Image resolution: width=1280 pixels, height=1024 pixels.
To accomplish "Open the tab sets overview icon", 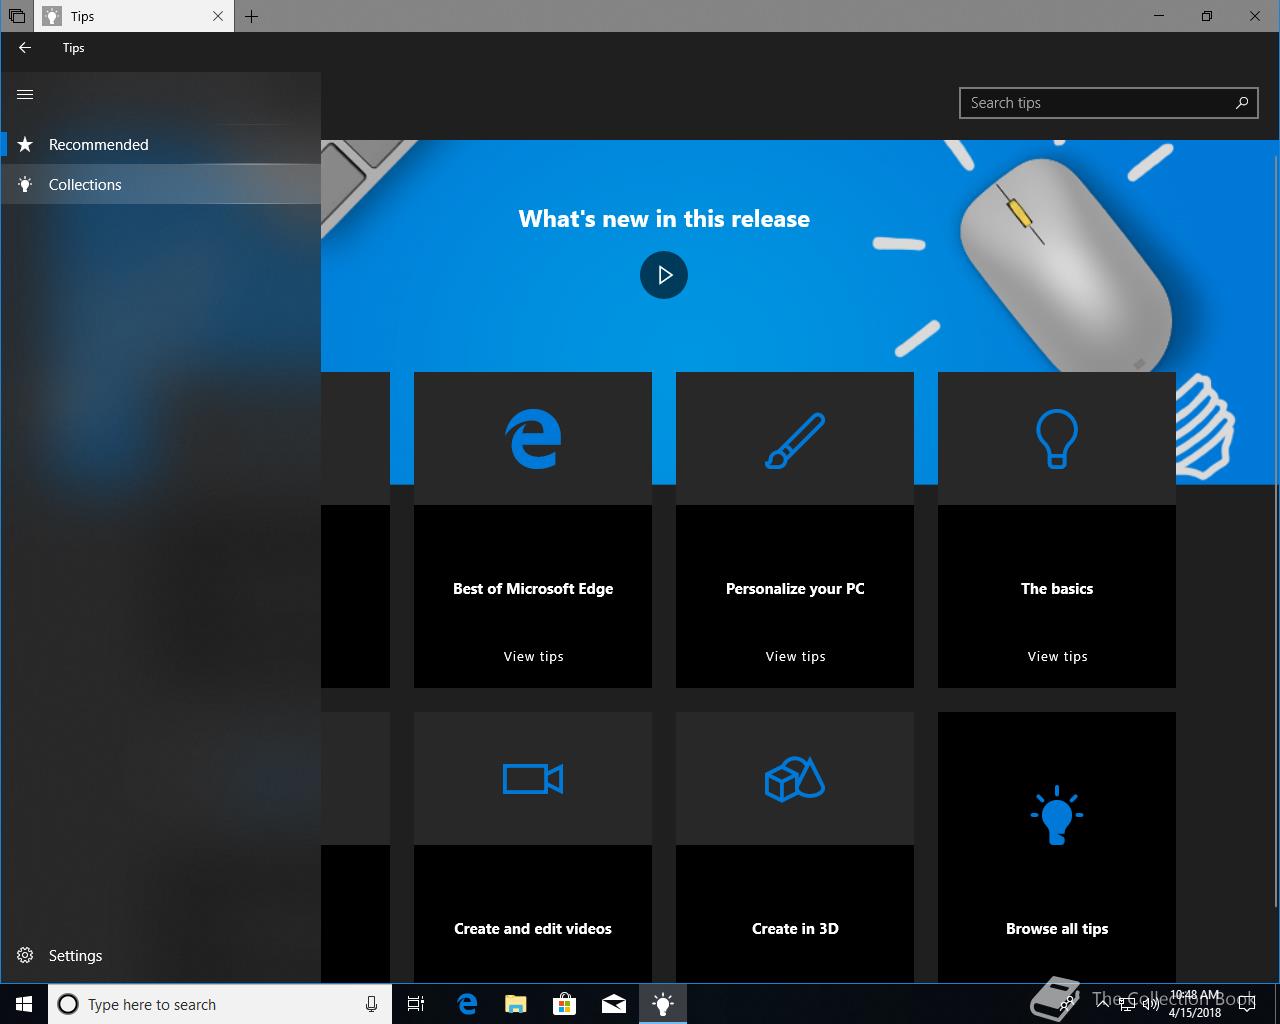I will [x=16, y=16].
